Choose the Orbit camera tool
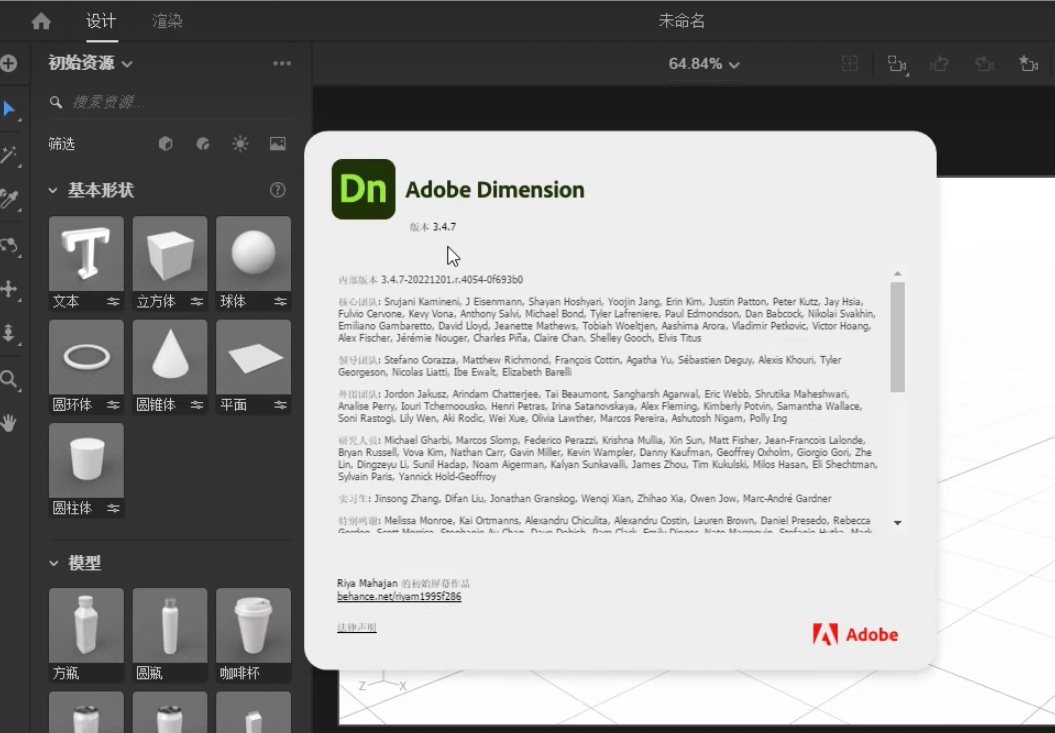 pyautogui.click(x=10, y=244)
